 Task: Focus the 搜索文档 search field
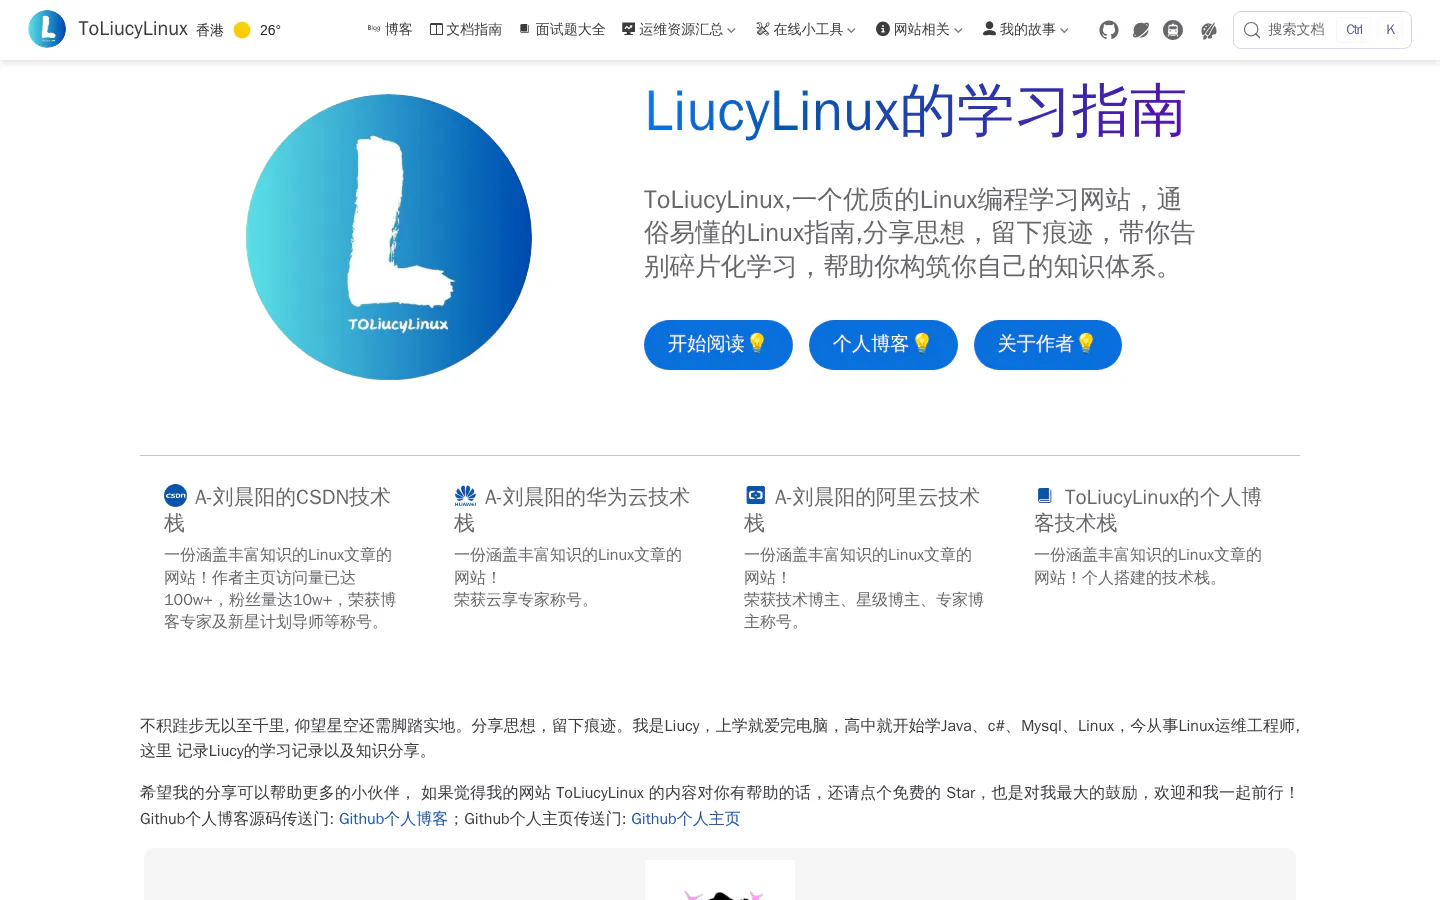tap(1322, 30)
